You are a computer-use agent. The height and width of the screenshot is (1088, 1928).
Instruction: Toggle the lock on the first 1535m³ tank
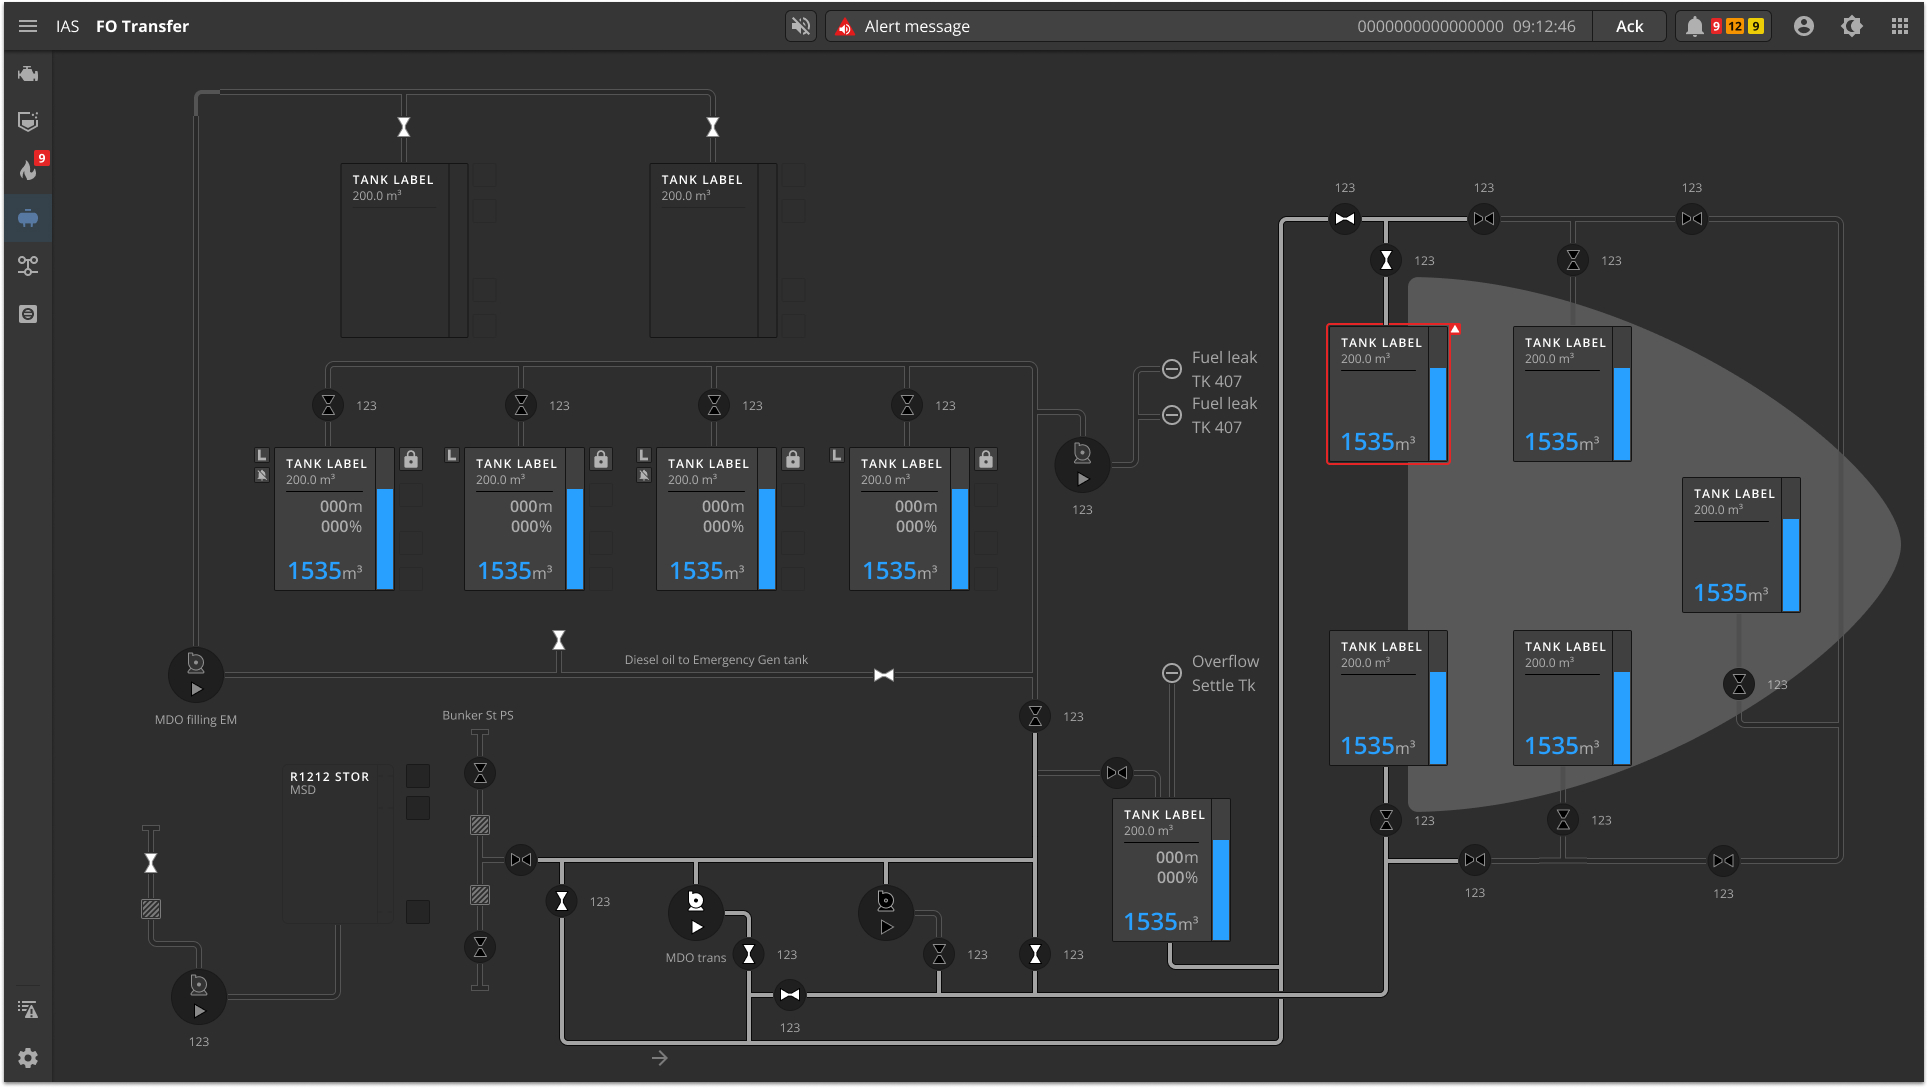click(x=411, y=459)
